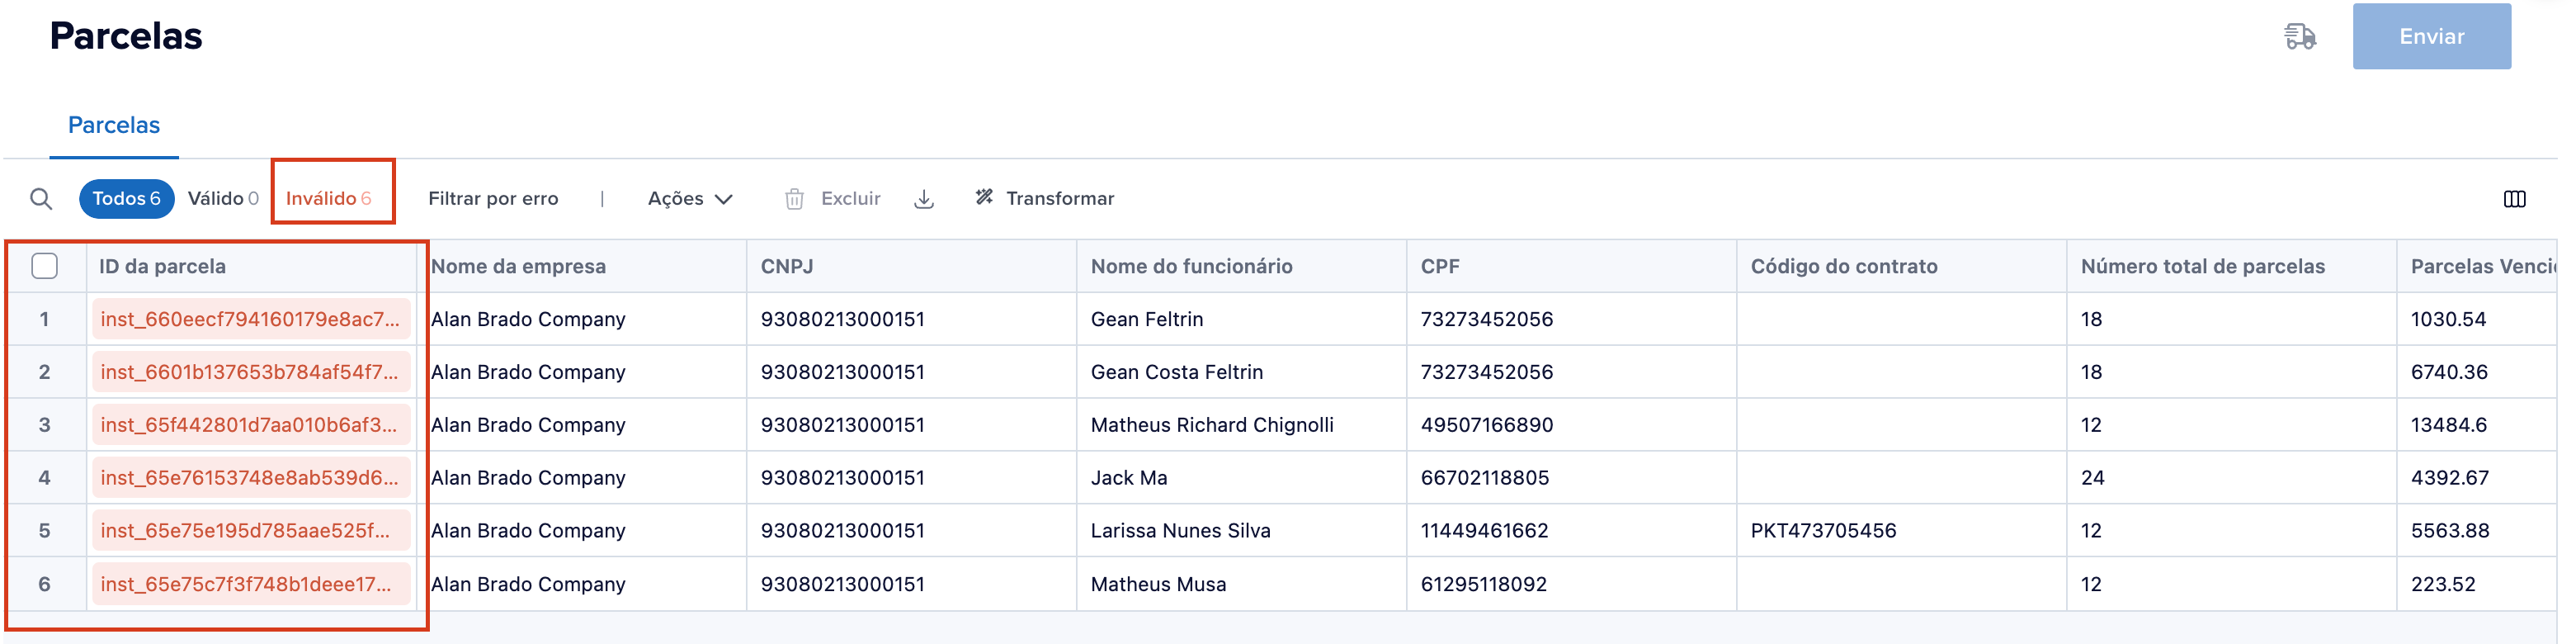Toggle the select-all rows checkbox
This screenshot has width=2576, height=644.
pos(45,266)
